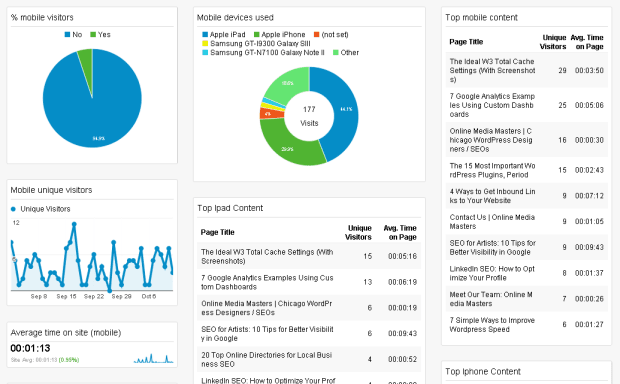Open 'SEO for Artists' row in Top Ipad Content

click(309, 333)
